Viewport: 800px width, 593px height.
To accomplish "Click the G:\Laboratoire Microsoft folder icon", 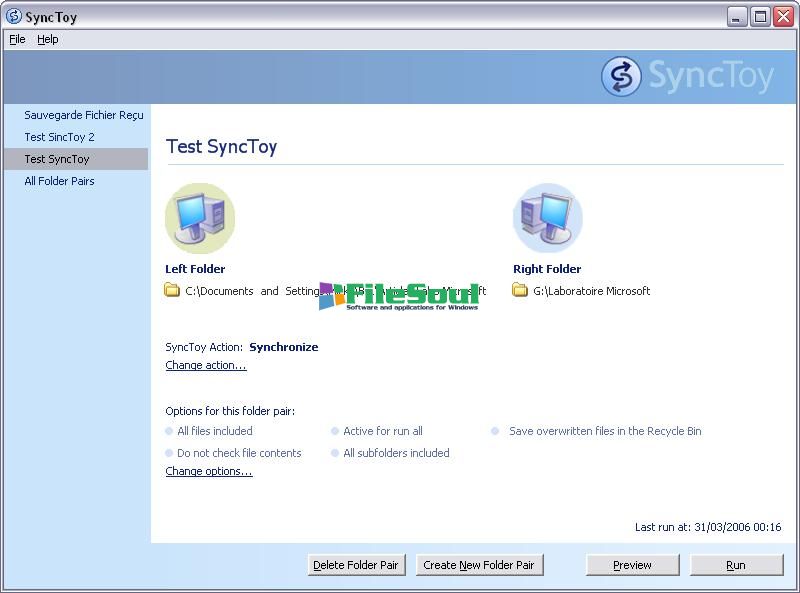I will (520, 290).
